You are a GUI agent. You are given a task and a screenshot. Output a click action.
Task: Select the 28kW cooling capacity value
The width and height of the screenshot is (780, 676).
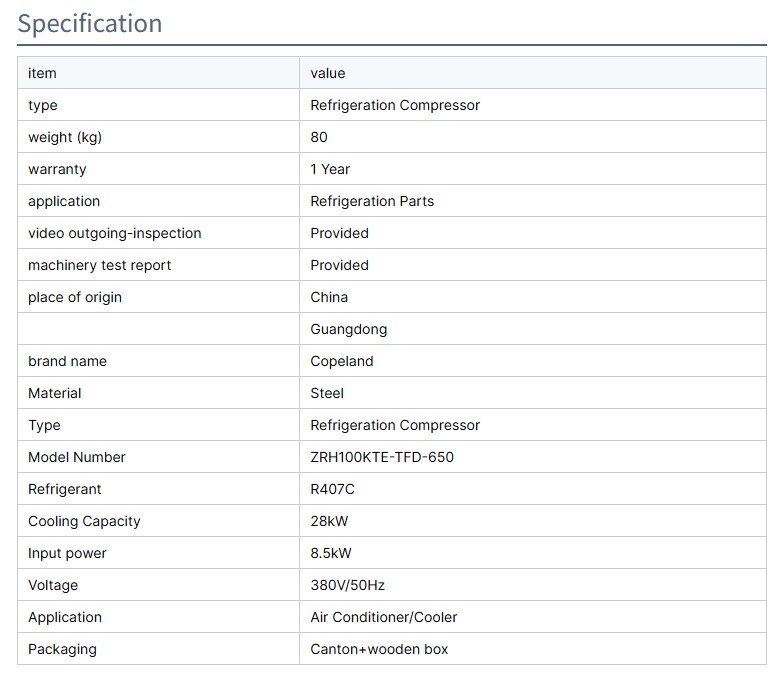(x=329, y=521)
